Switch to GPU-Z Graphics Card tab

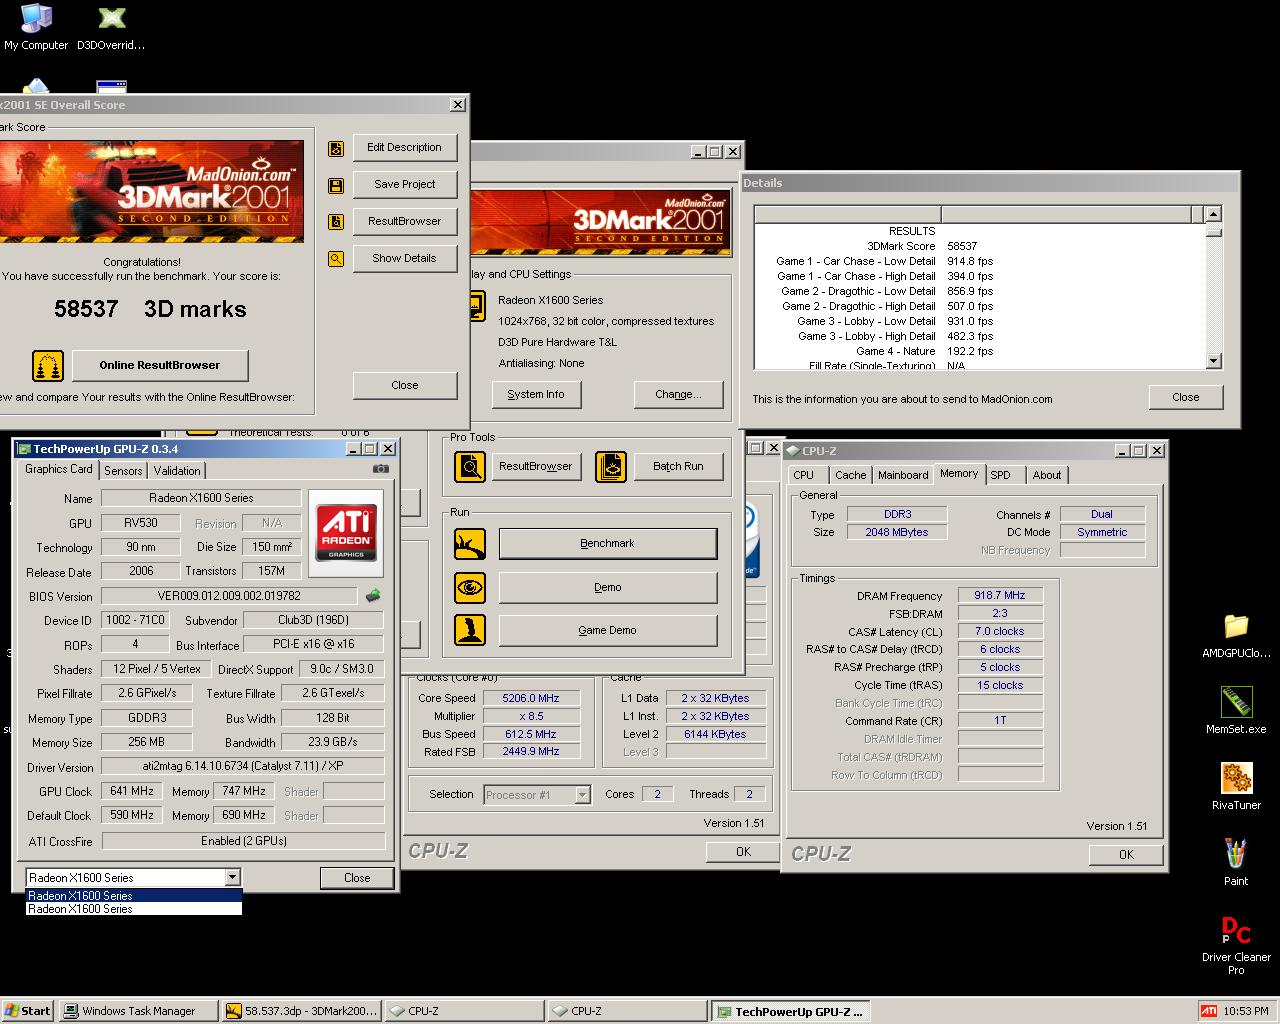pos(59,469)
